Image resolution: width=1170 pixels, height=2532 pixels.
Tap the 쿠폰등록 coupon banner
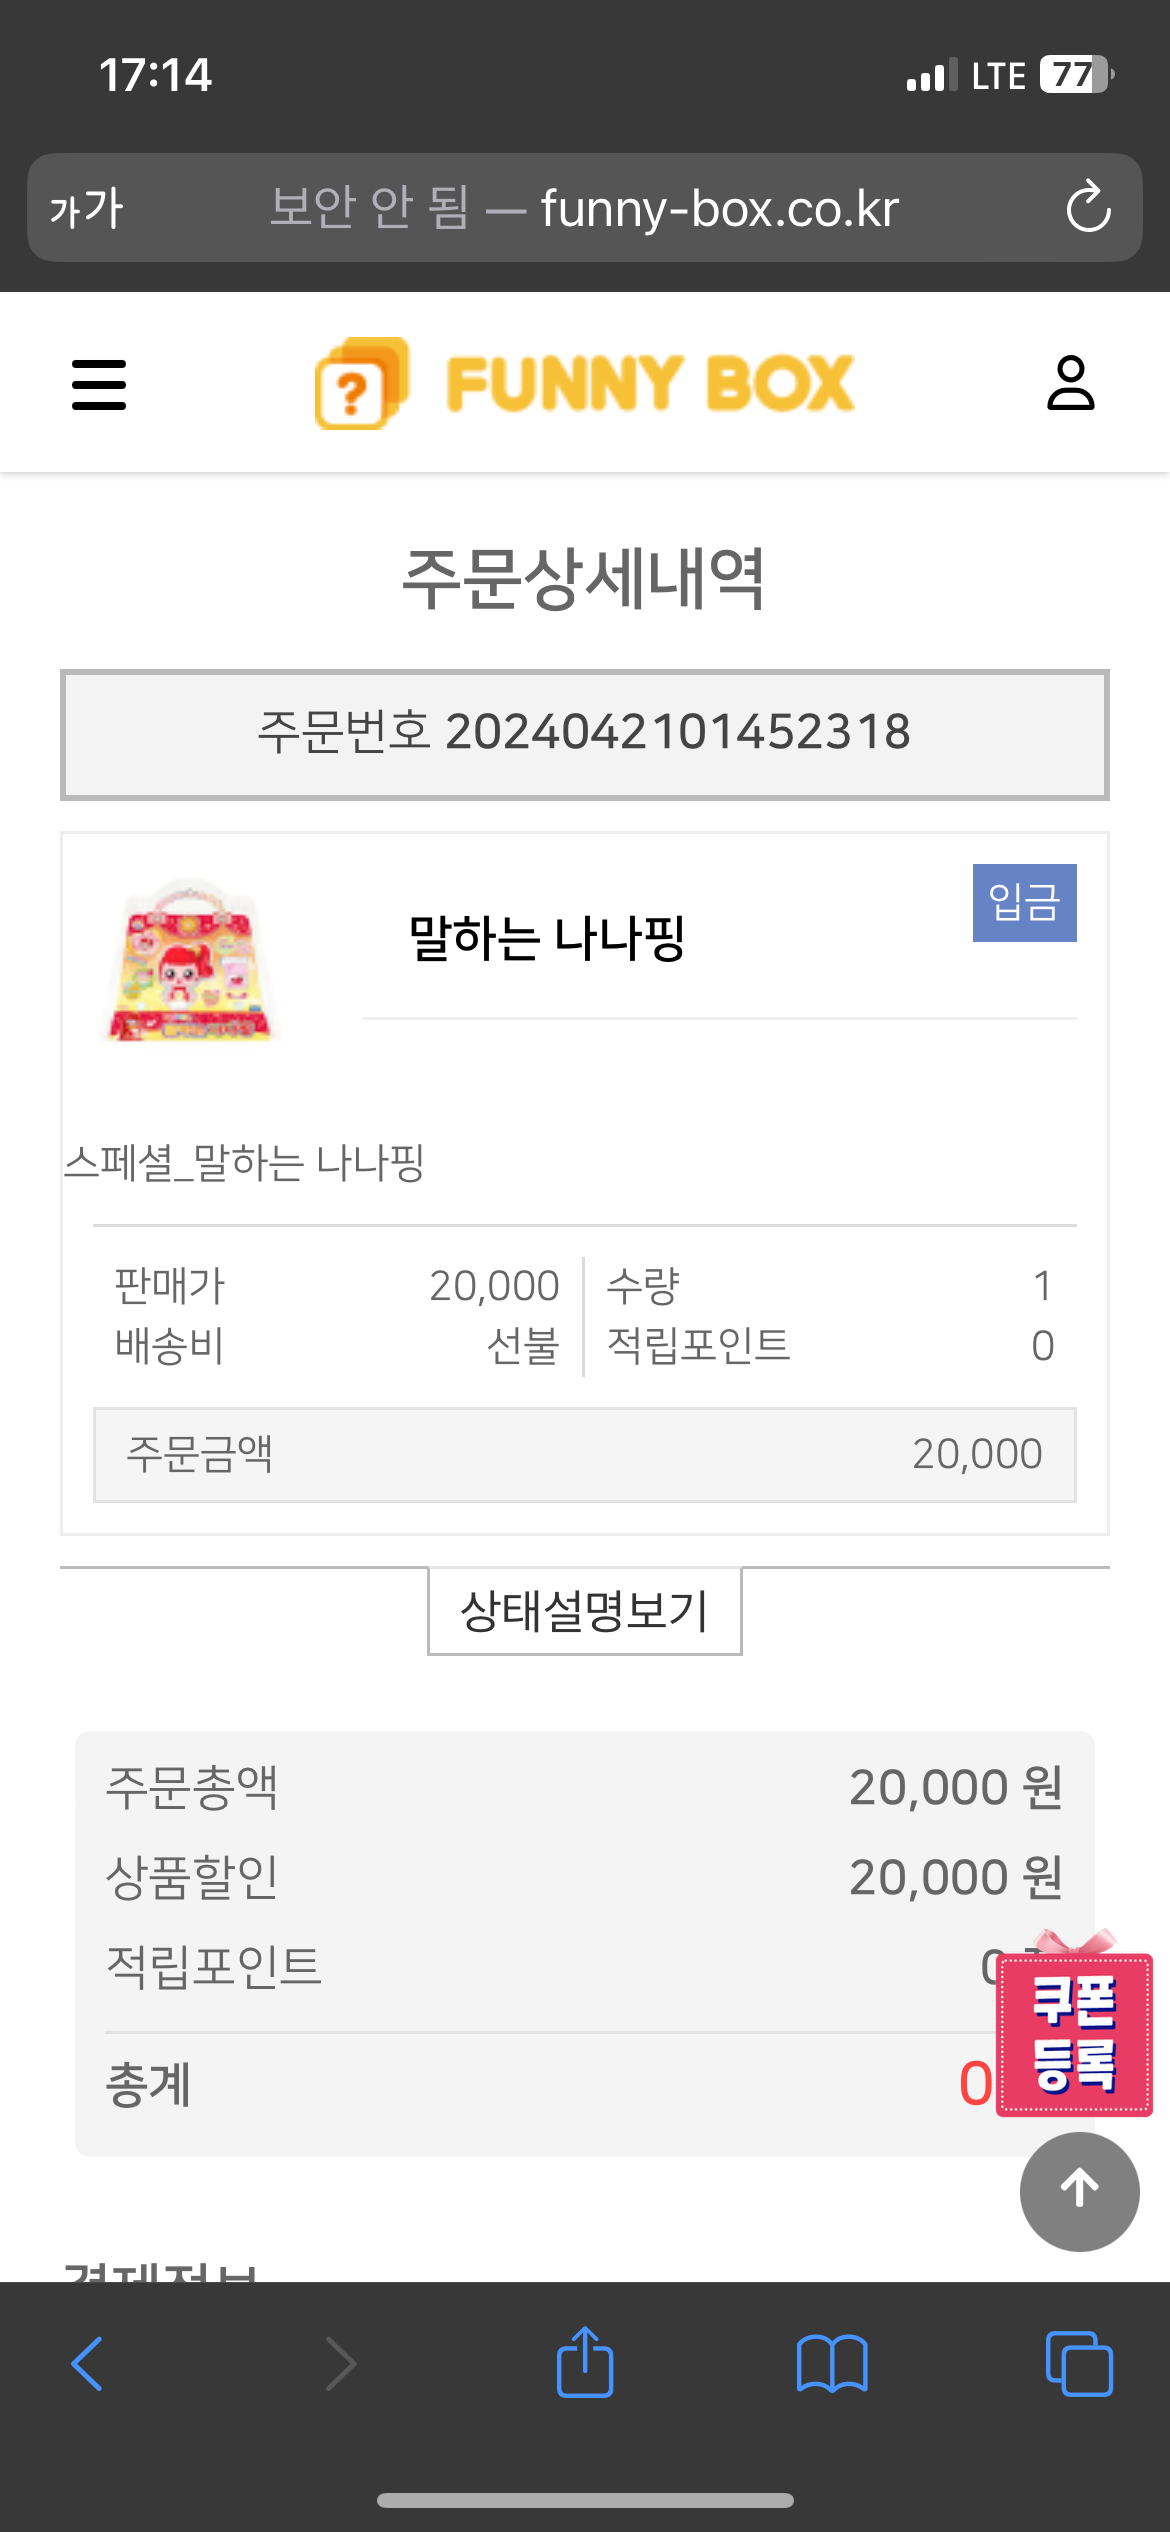pyautogui.click(x=1075, y=2034)
